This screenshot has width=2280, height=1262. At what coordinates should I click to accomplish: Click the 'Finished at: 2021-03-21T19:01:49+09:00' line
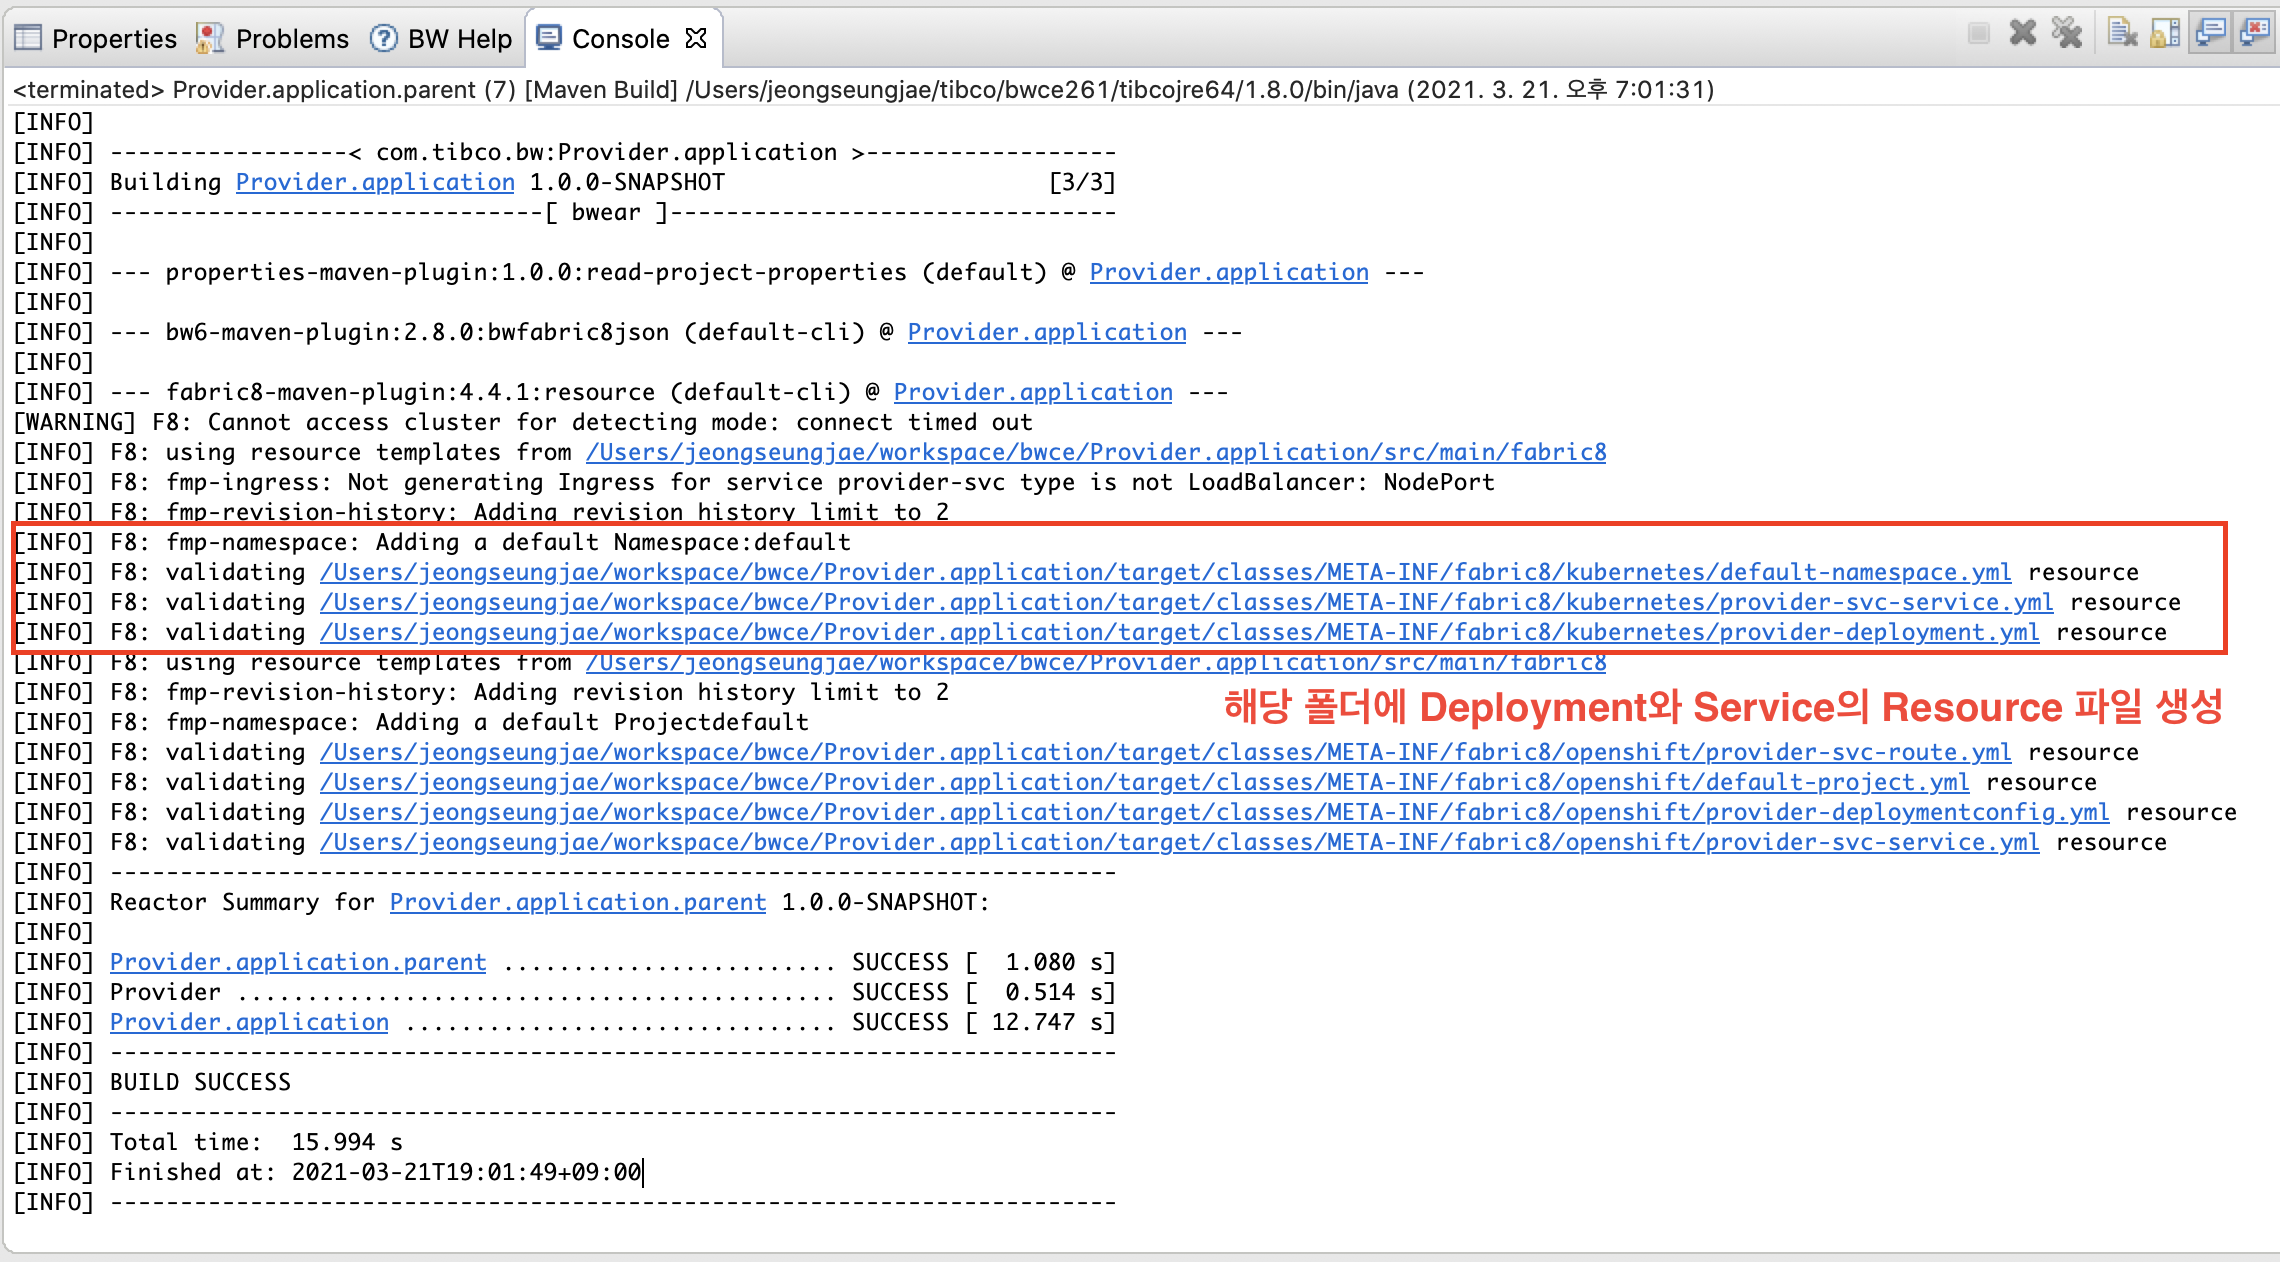[327, 1172]
